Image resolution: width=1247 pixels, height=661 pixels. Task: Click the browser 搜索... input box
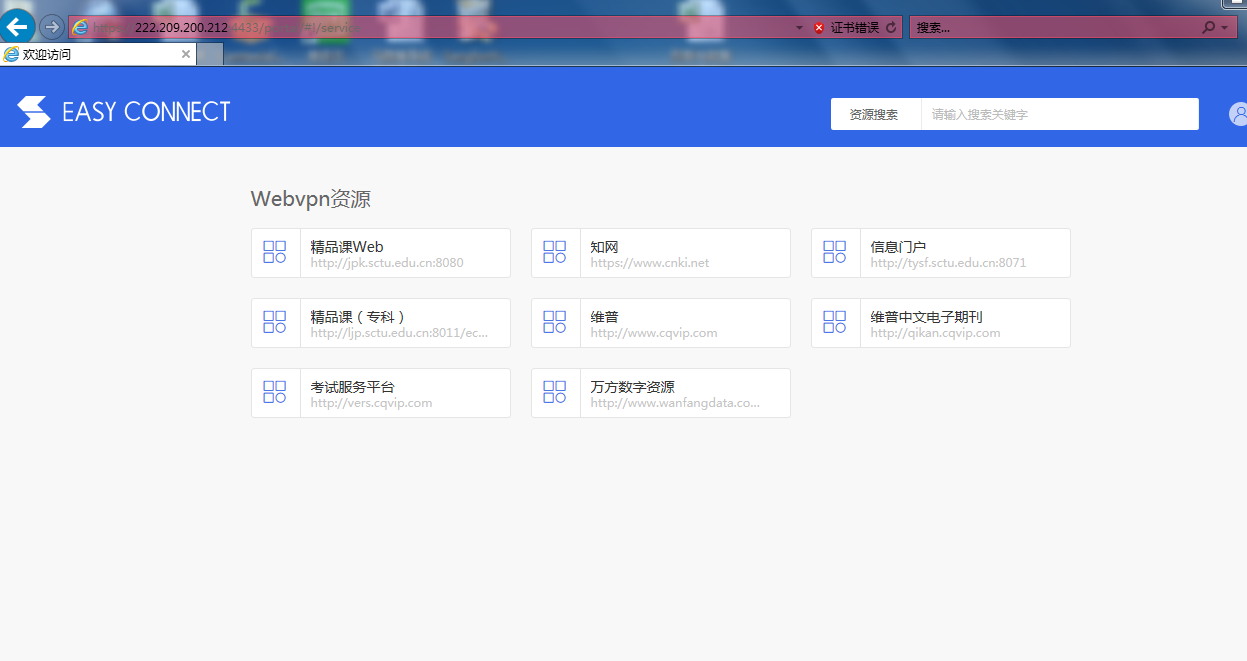pos(1055,27)
